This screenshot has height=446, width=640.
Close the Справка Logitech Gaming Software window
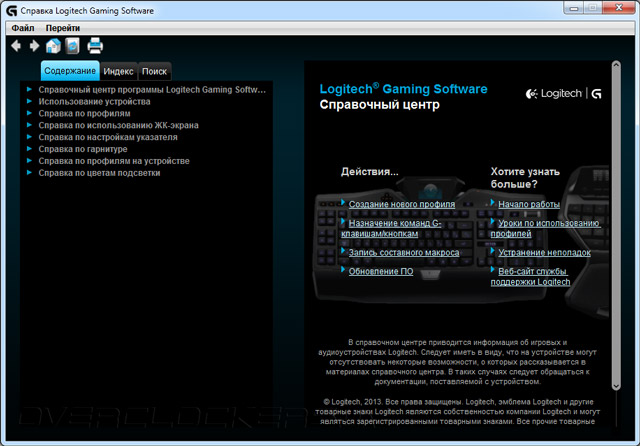click(x=619, y=8)
